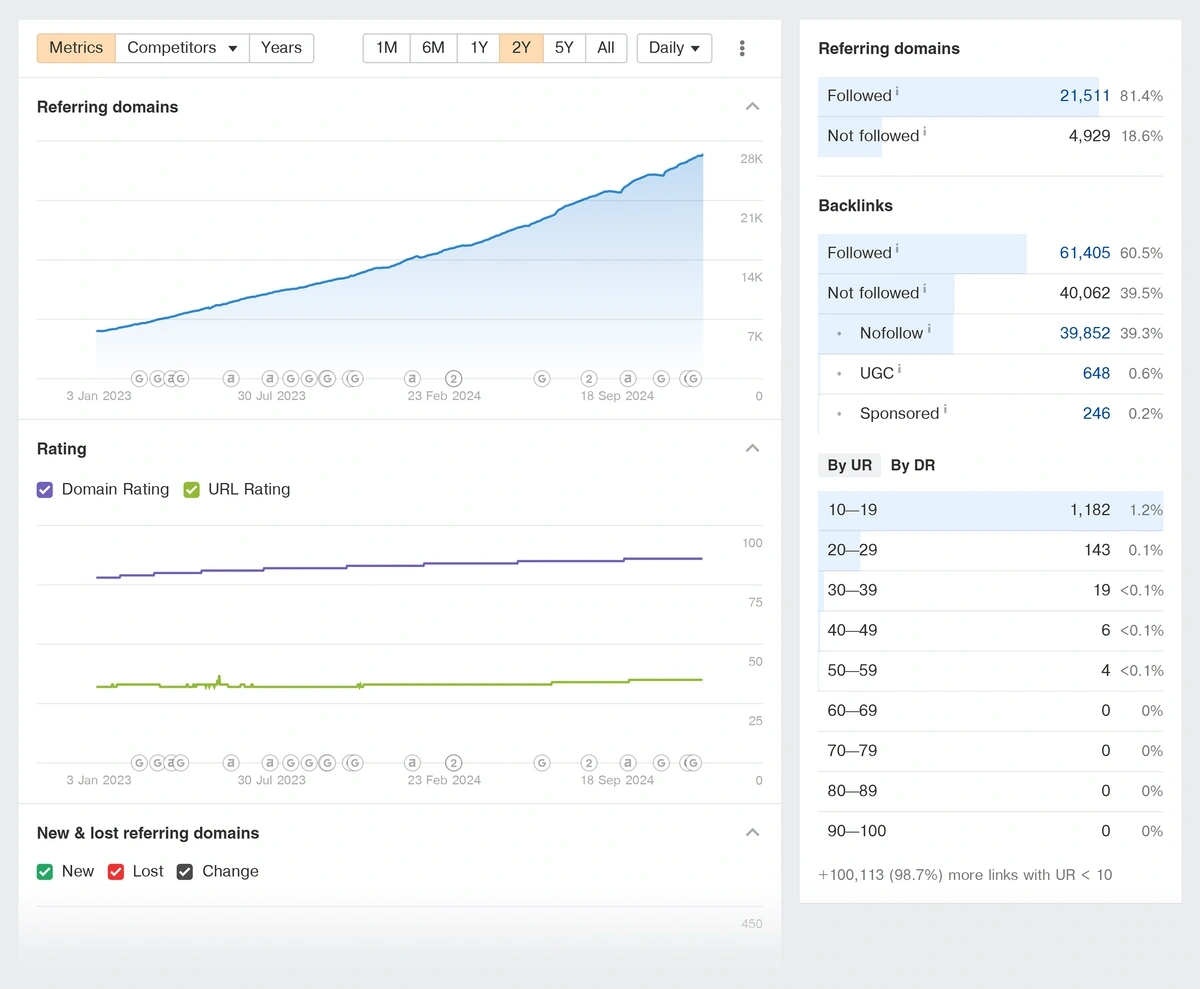Image resolution: width=1200 pixels, height=989 pixels.
Task: Collapse the Referring domains chart section
Action: tap(753, 107)
